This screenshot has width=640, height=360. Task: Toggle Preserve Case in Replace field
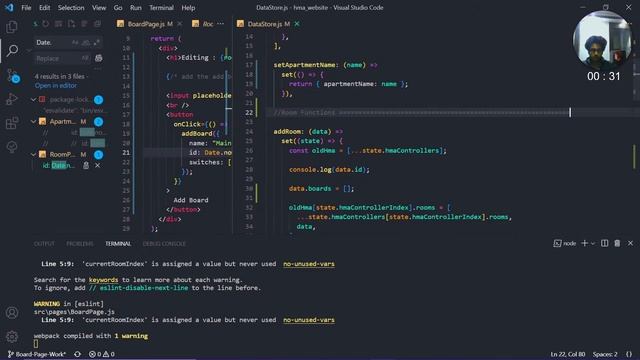84,58
